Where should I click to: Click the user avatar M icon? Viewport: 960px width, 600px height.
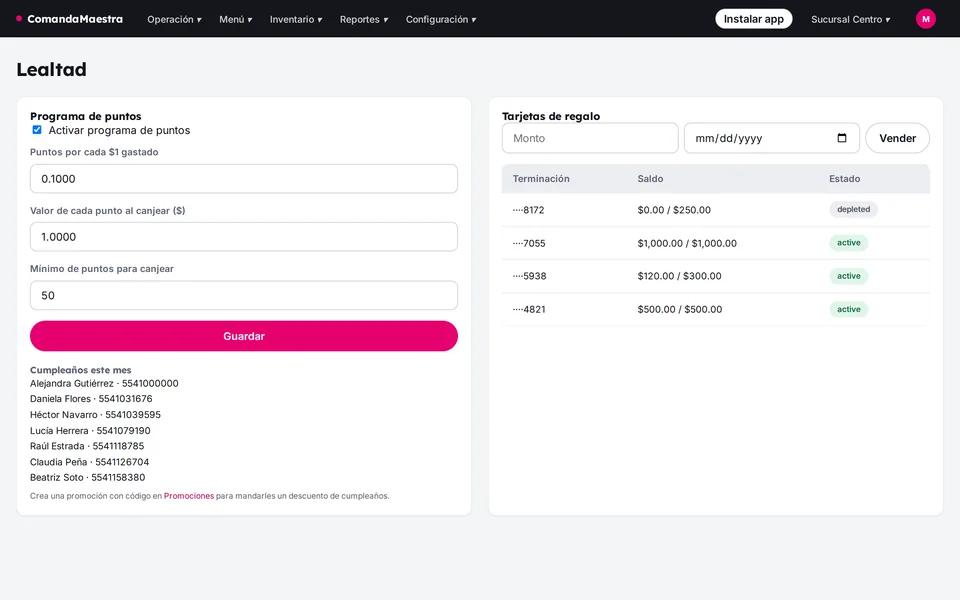[x=926, y=19]
